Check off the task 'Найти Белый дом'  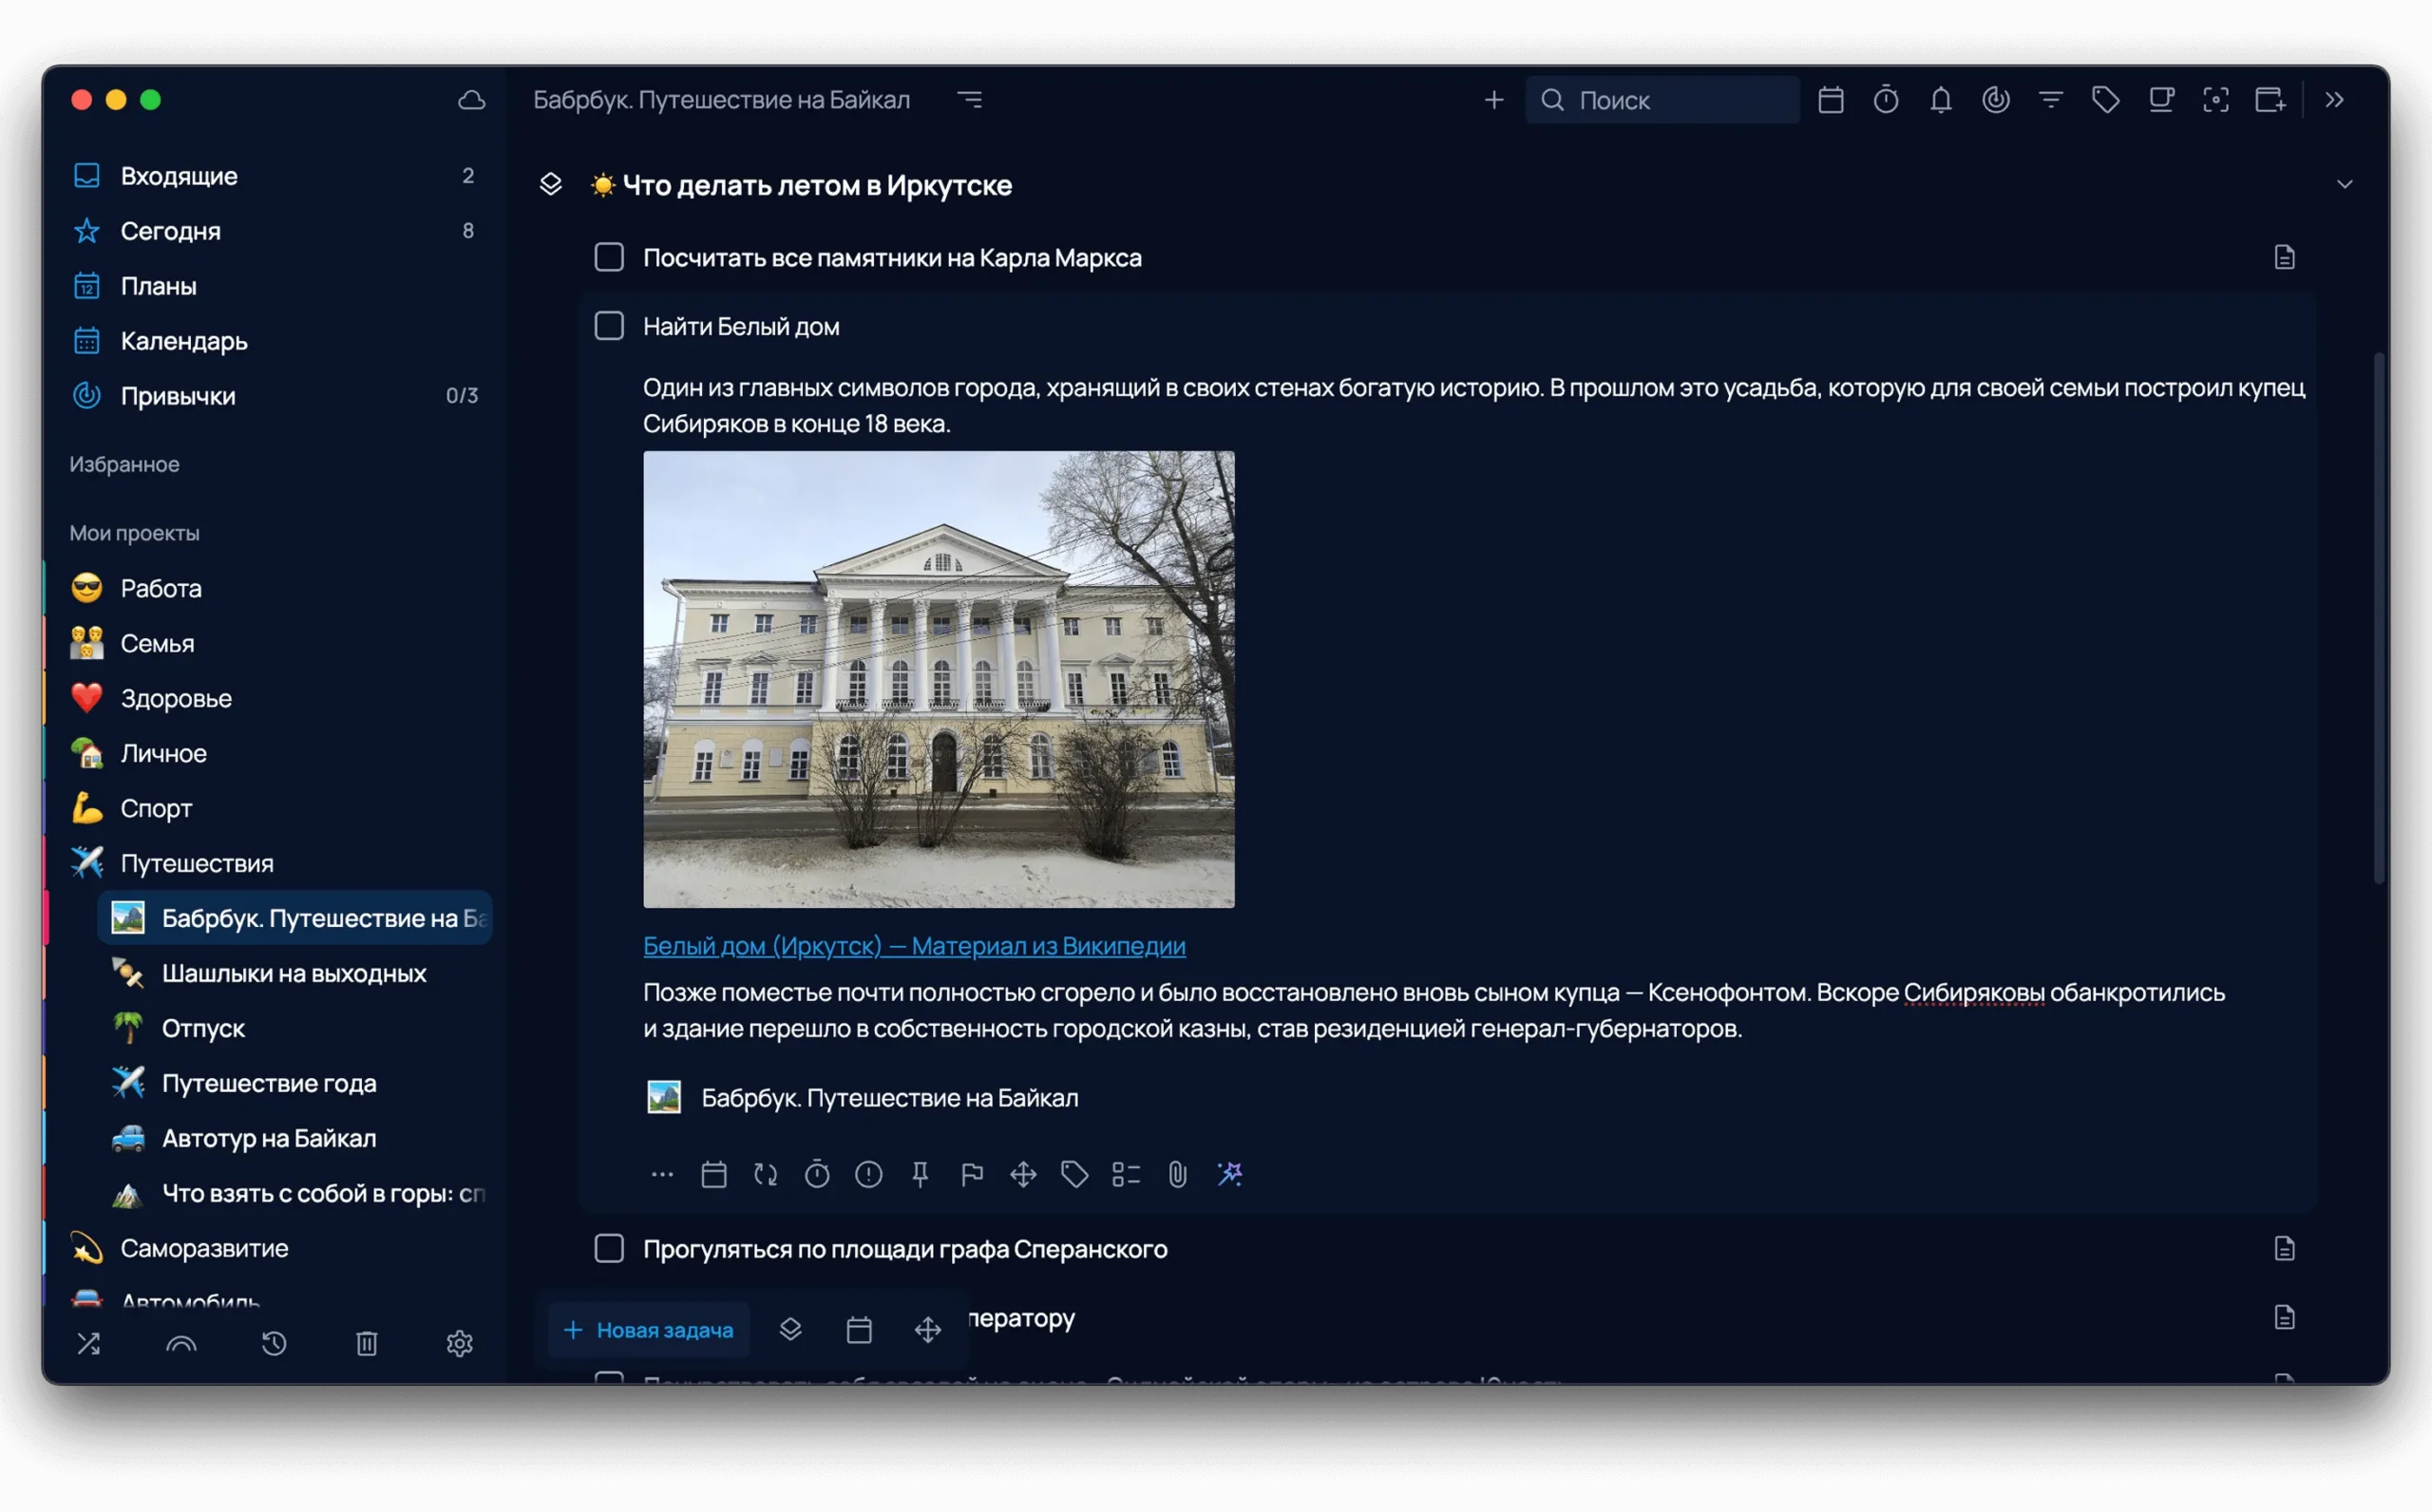609,325
